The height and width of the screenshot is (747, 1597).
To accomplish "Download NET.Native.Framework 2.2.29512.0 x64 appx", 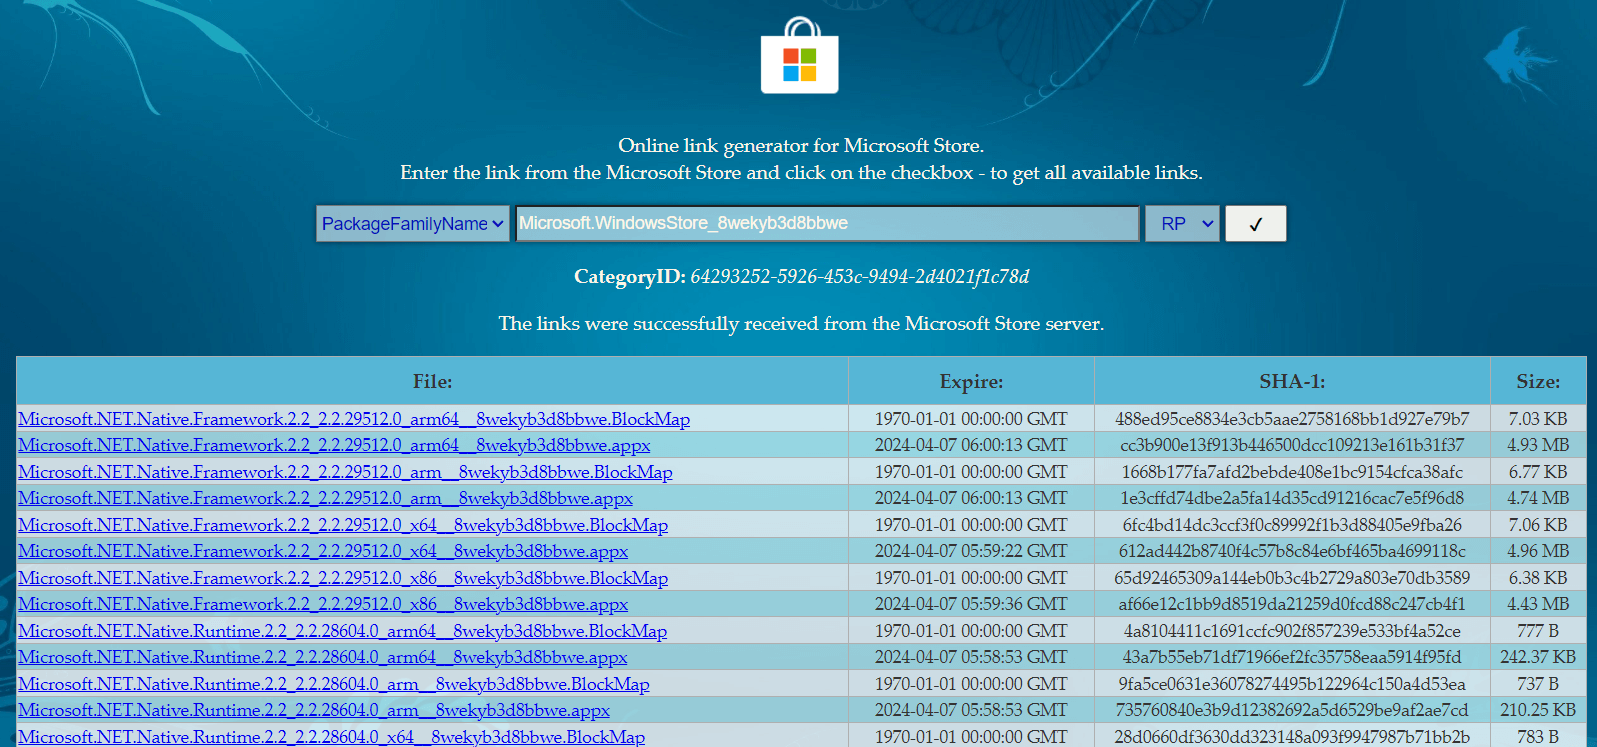I will tap(323, 551).
